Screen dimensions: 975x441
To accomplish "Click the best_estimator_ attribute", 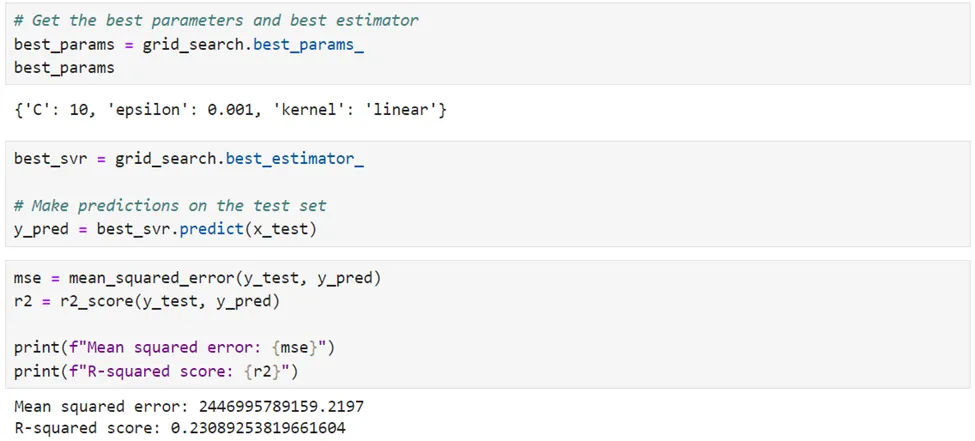I will point(294,159).
